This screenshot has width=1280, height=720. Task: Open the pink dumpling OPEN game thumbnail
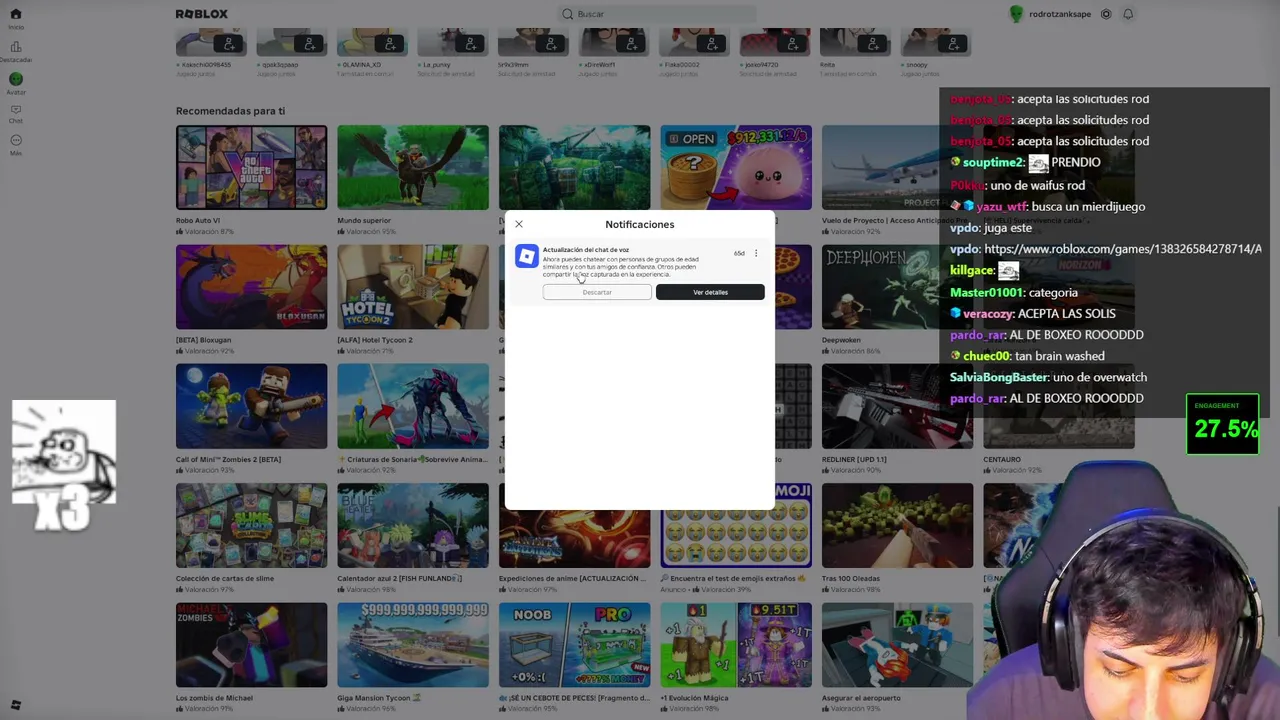pyautogui.click(x=736, y=167)
